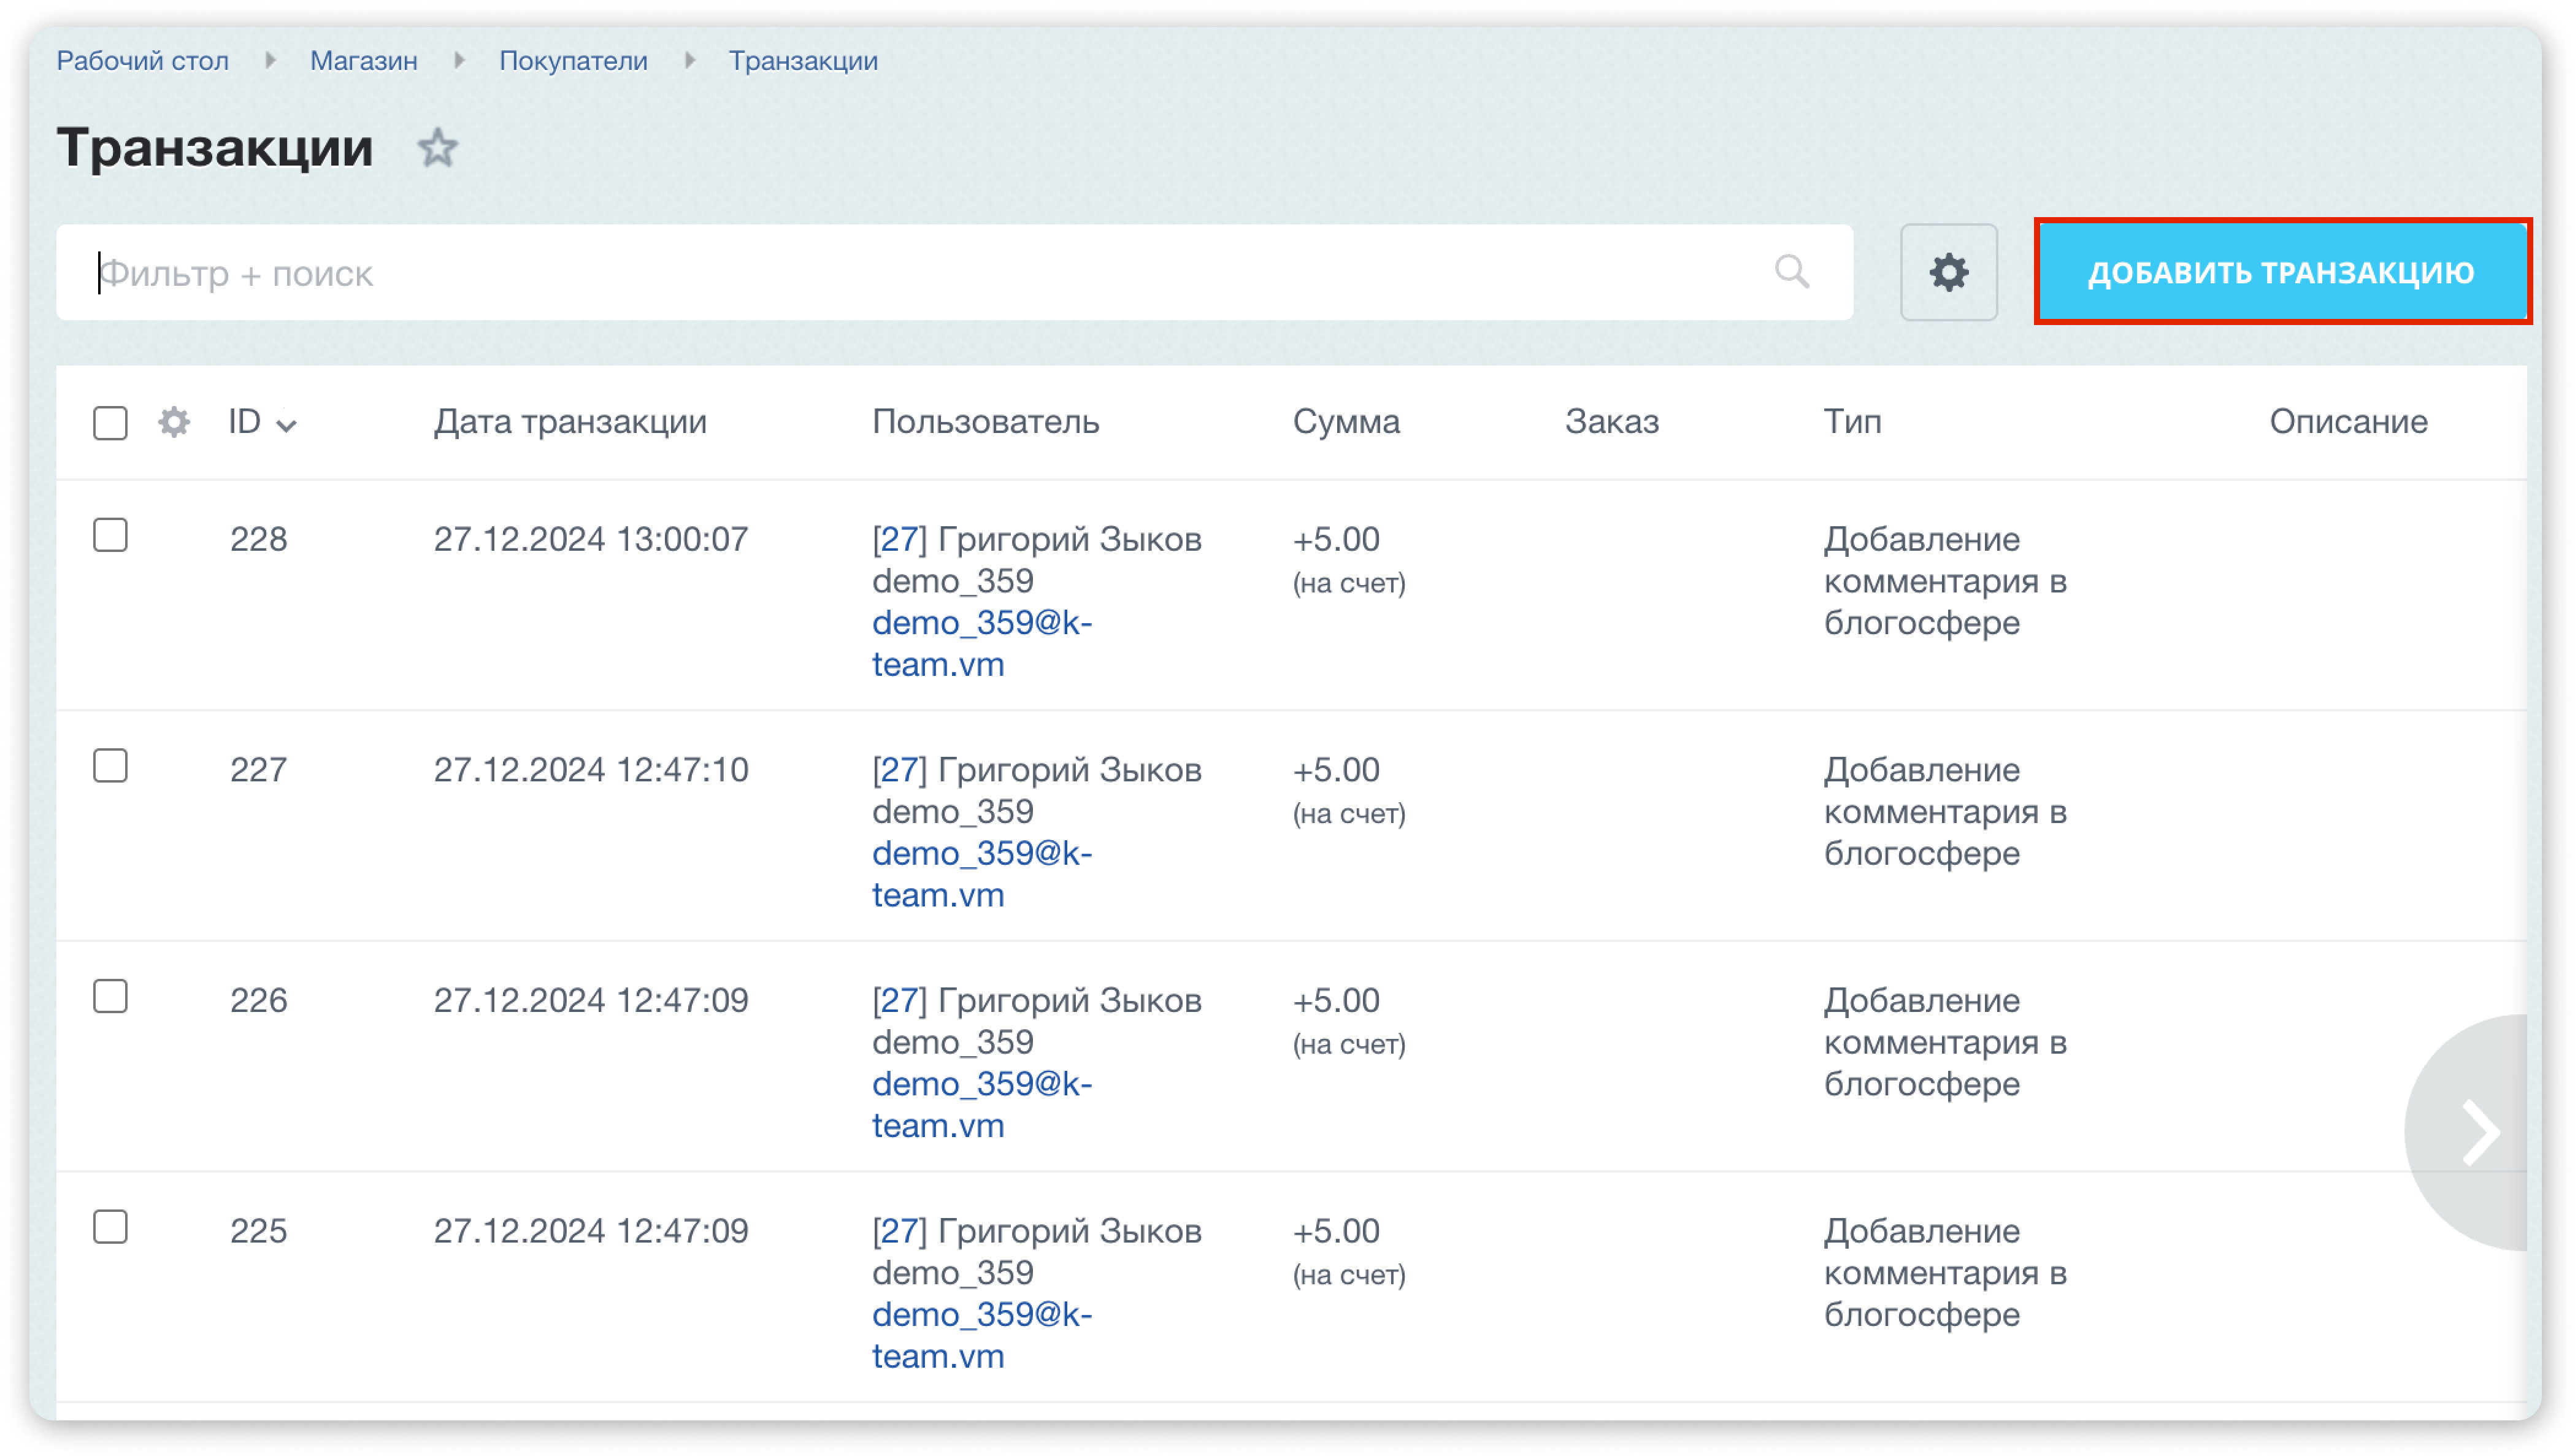The width and height of the screenshot is (2575, 1456).
Task: Open filter settings with the gear button
Action: [x=1948, y=272]
